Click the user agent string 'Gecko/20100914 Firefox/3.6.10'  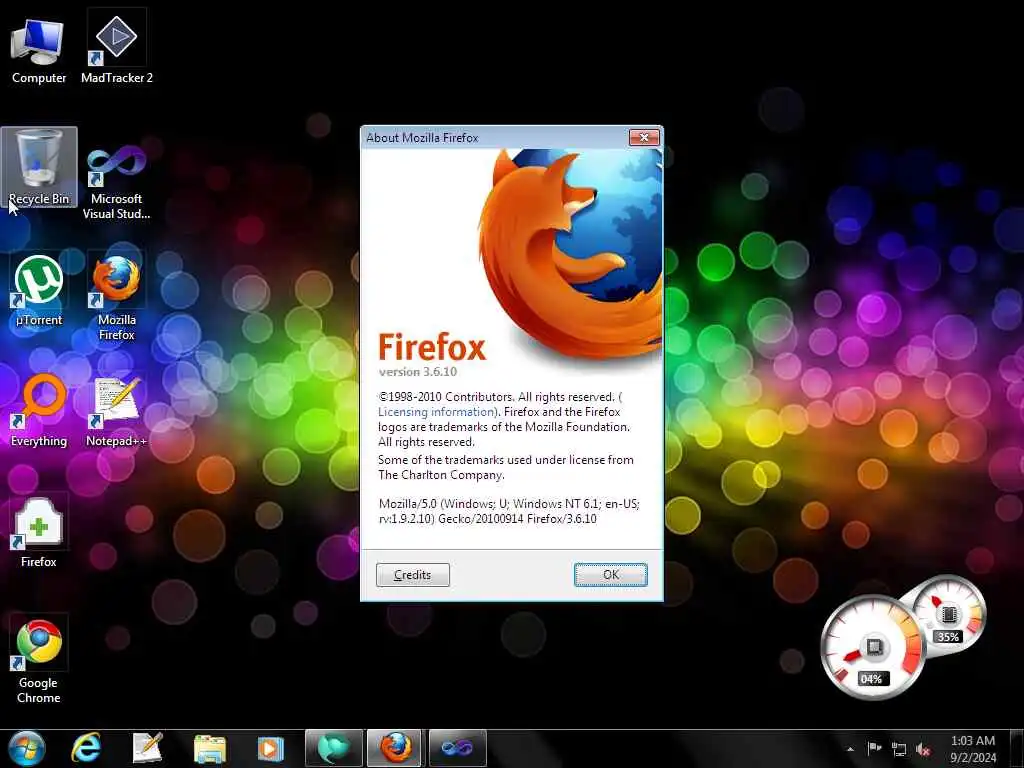coord(517,519)
